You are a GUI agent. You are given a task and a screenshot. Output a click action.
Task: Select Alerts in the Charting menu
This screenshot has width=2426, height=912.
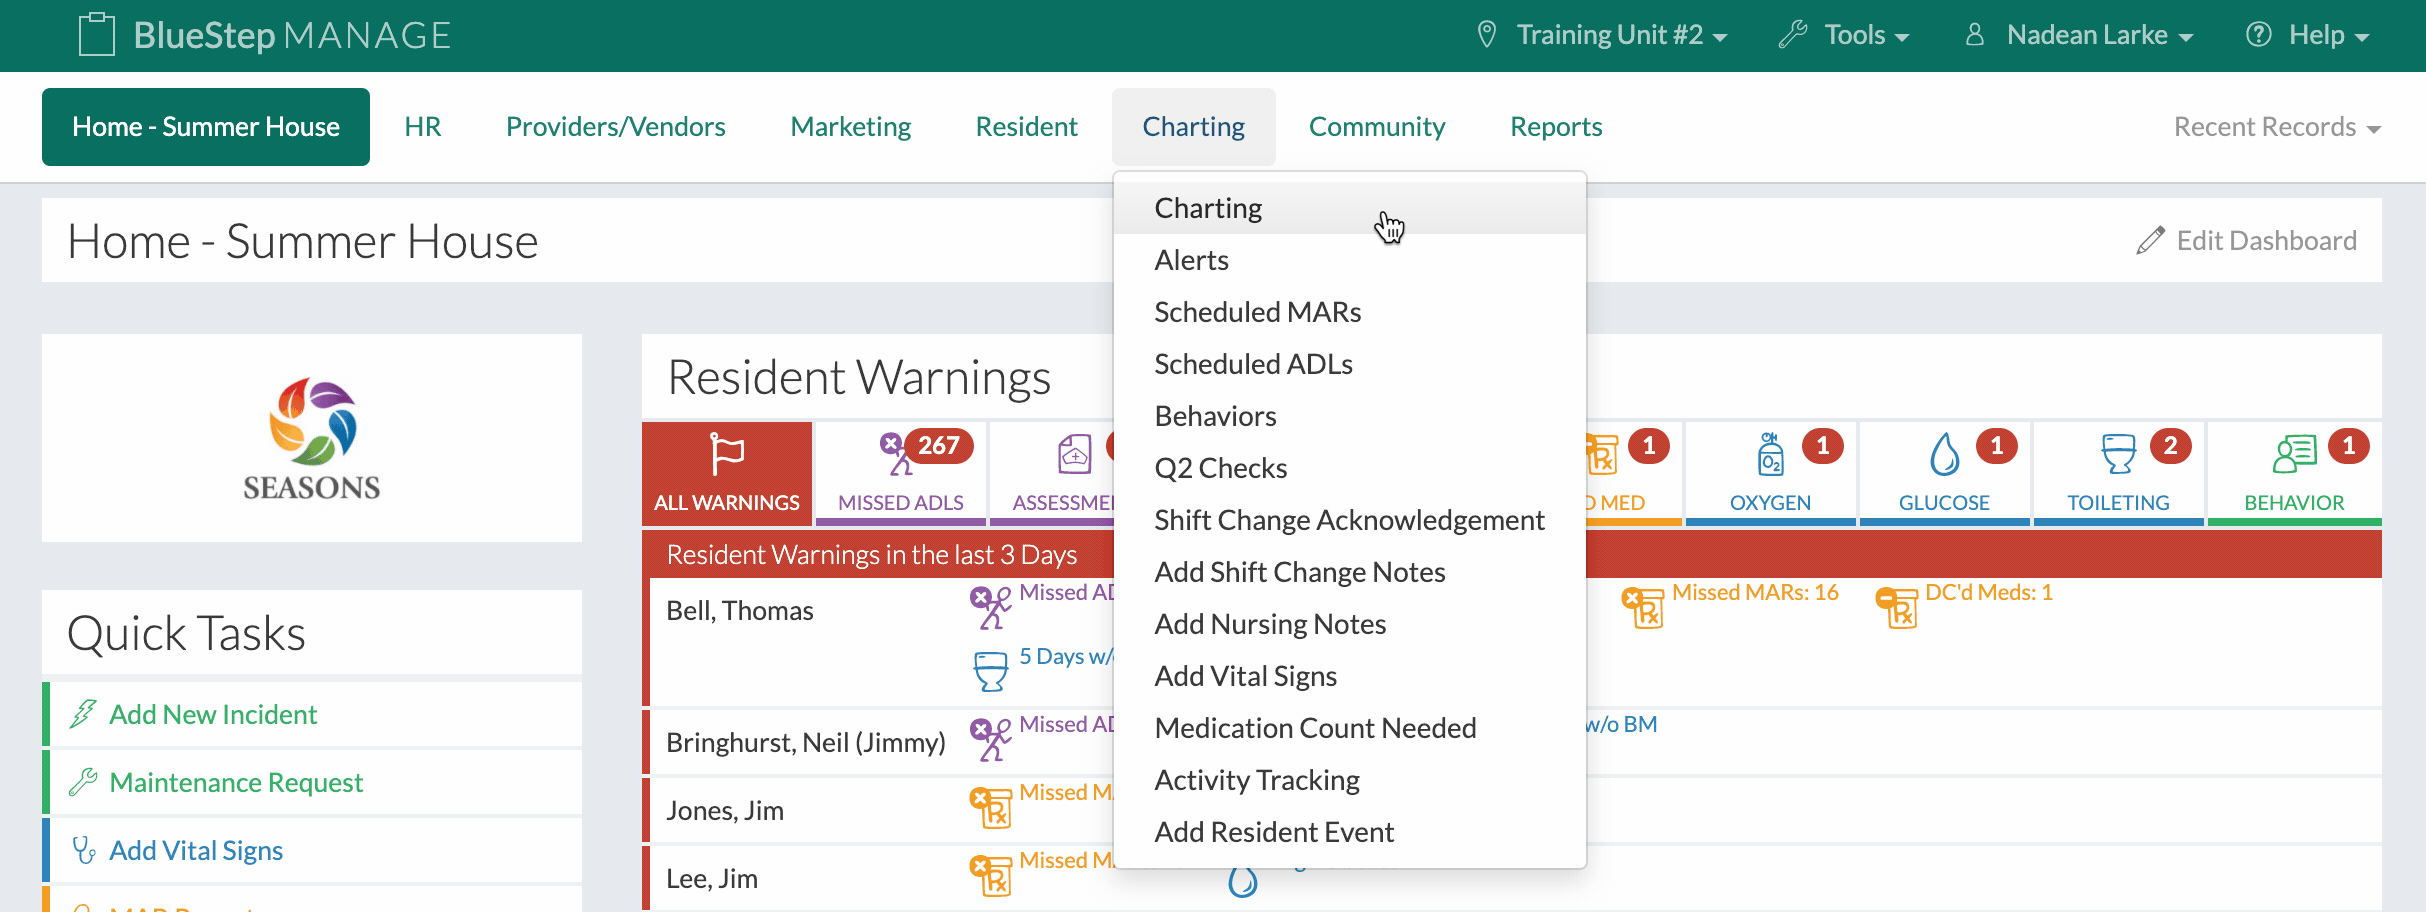point(1350,260)
